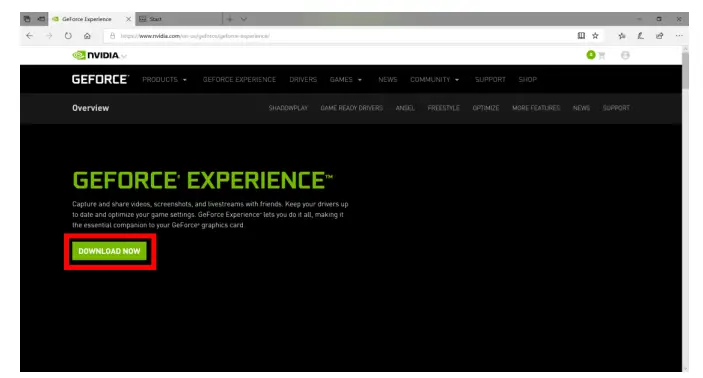Open Support in the Overview sub-navigation
The width and height of the screenshot is (703, 378).
616,108
